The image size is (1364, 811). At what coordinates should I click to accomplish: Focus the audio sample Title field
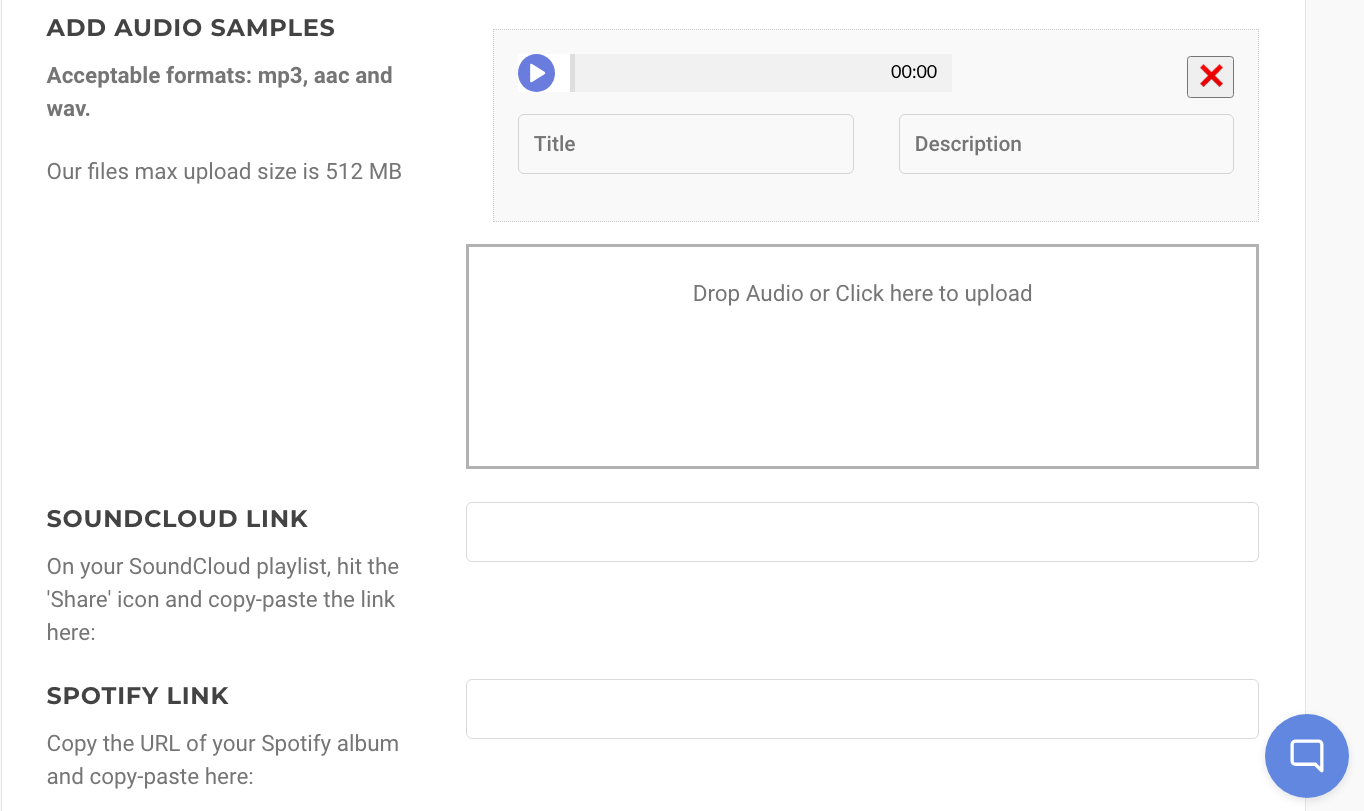coord(685,144)
